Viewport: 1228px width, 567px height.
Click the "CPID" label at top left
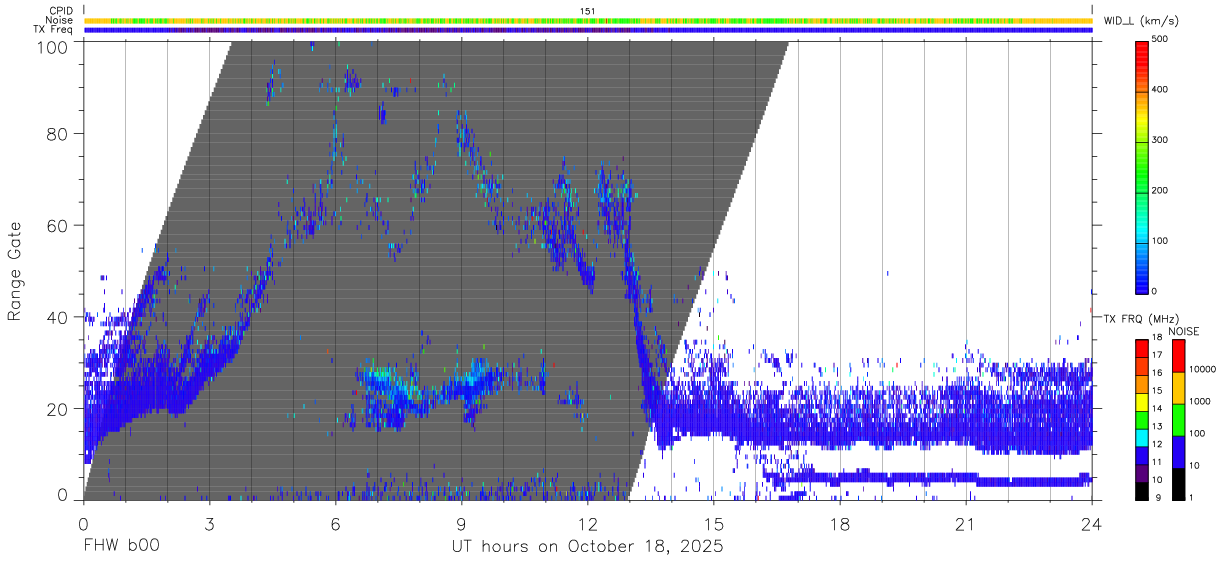click(x=61, y=11)
